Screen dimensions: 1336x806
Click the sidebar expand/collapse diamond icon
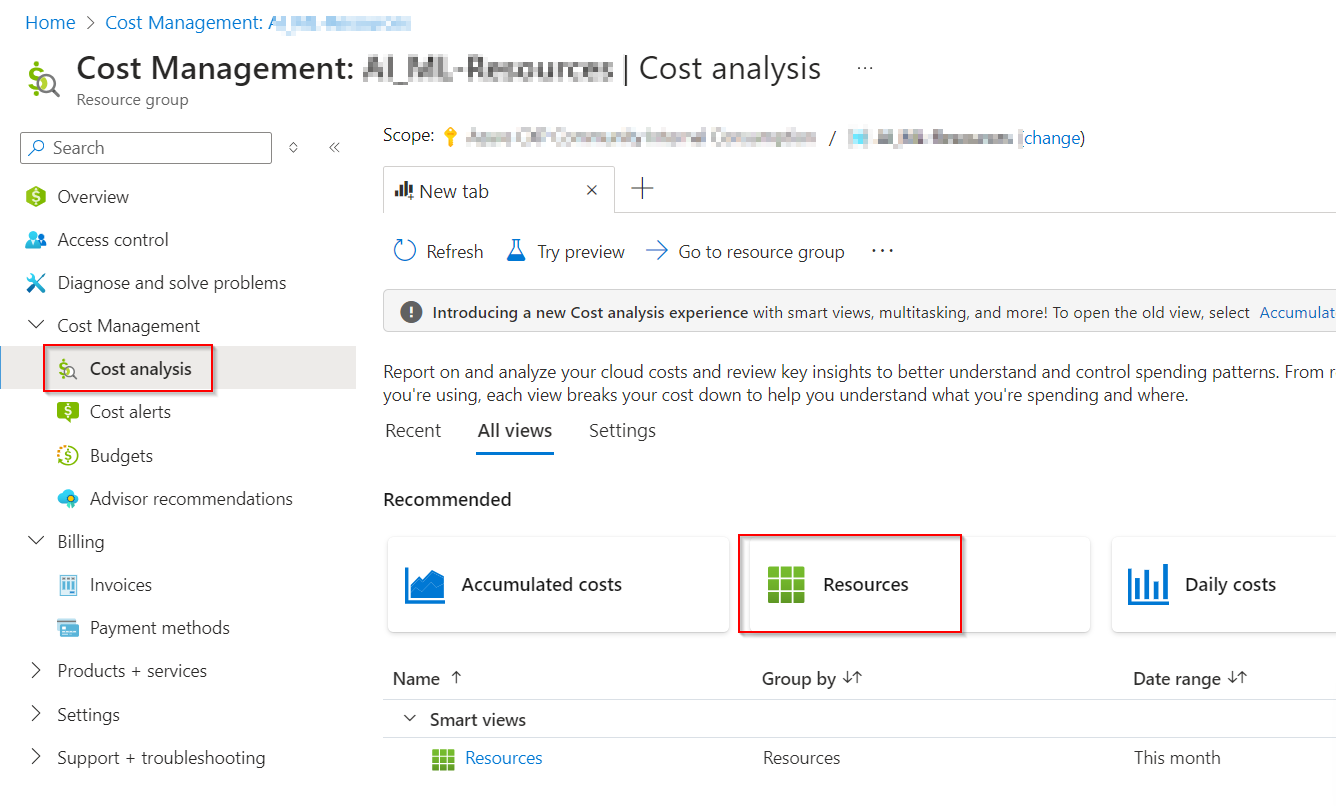[x=293, y=148]
